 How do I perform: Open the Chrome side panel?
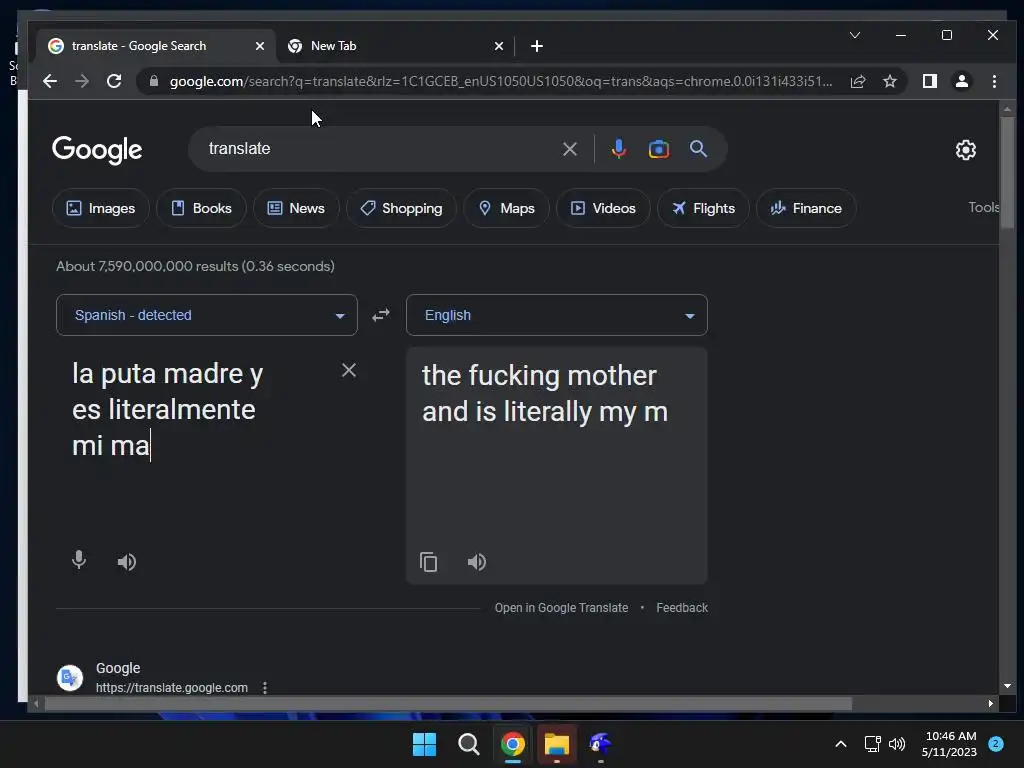coord(929,81)
